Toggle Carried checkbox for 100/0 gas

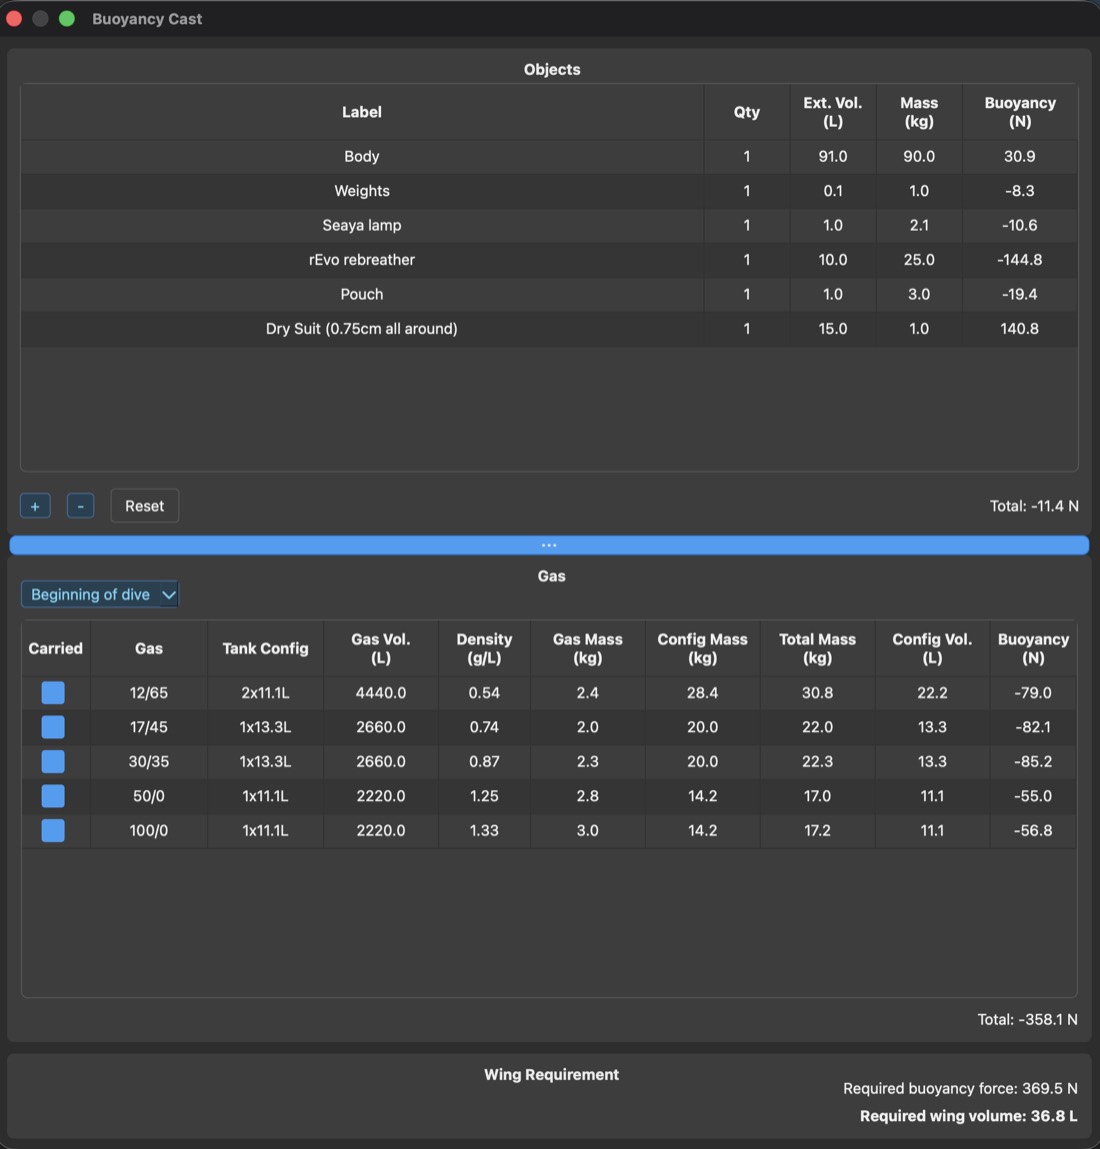click(x=53, y=830)
